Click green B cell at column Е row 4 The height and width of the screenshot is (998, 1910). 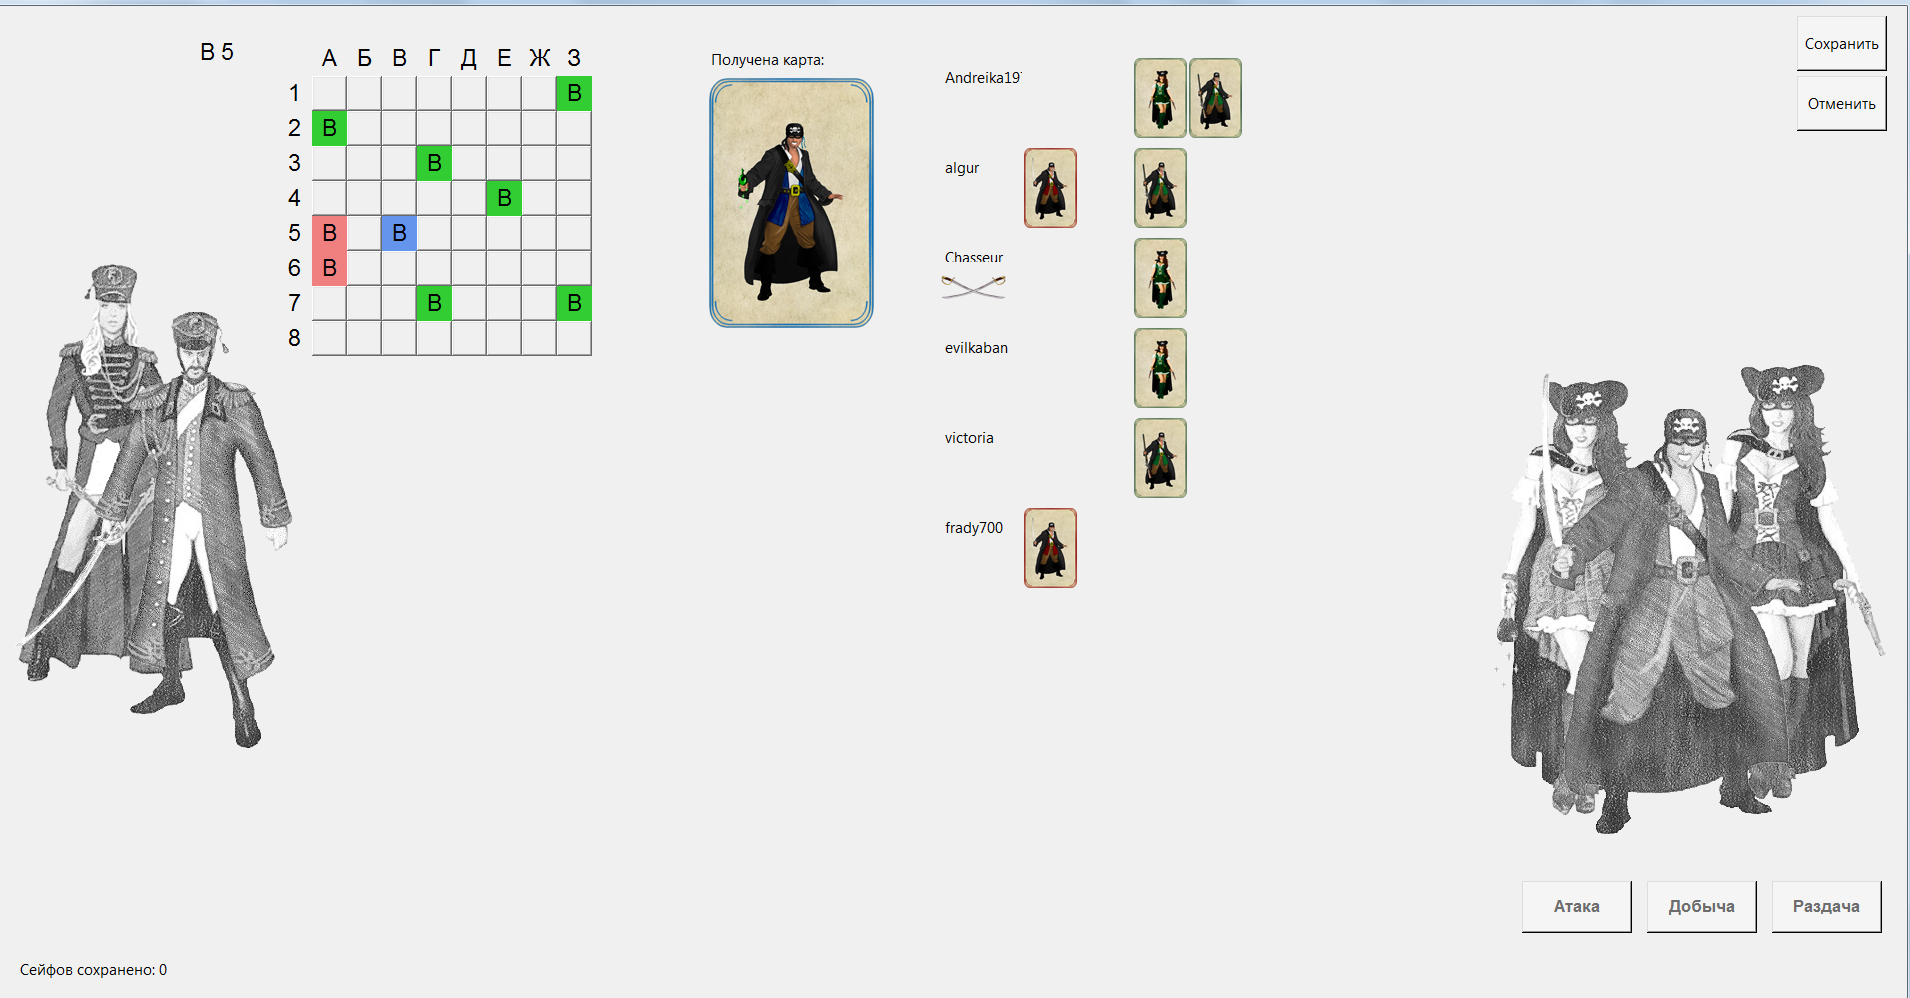504,198
